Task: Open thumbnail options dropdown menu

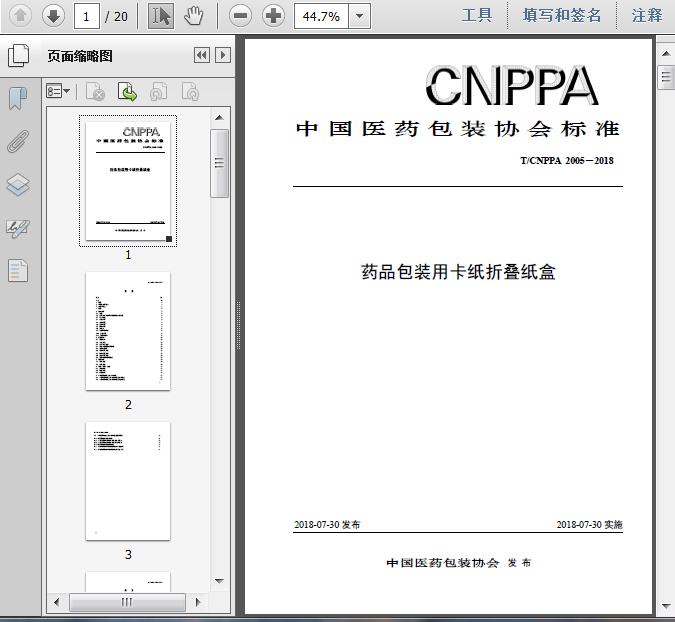Action: (58, 91)
